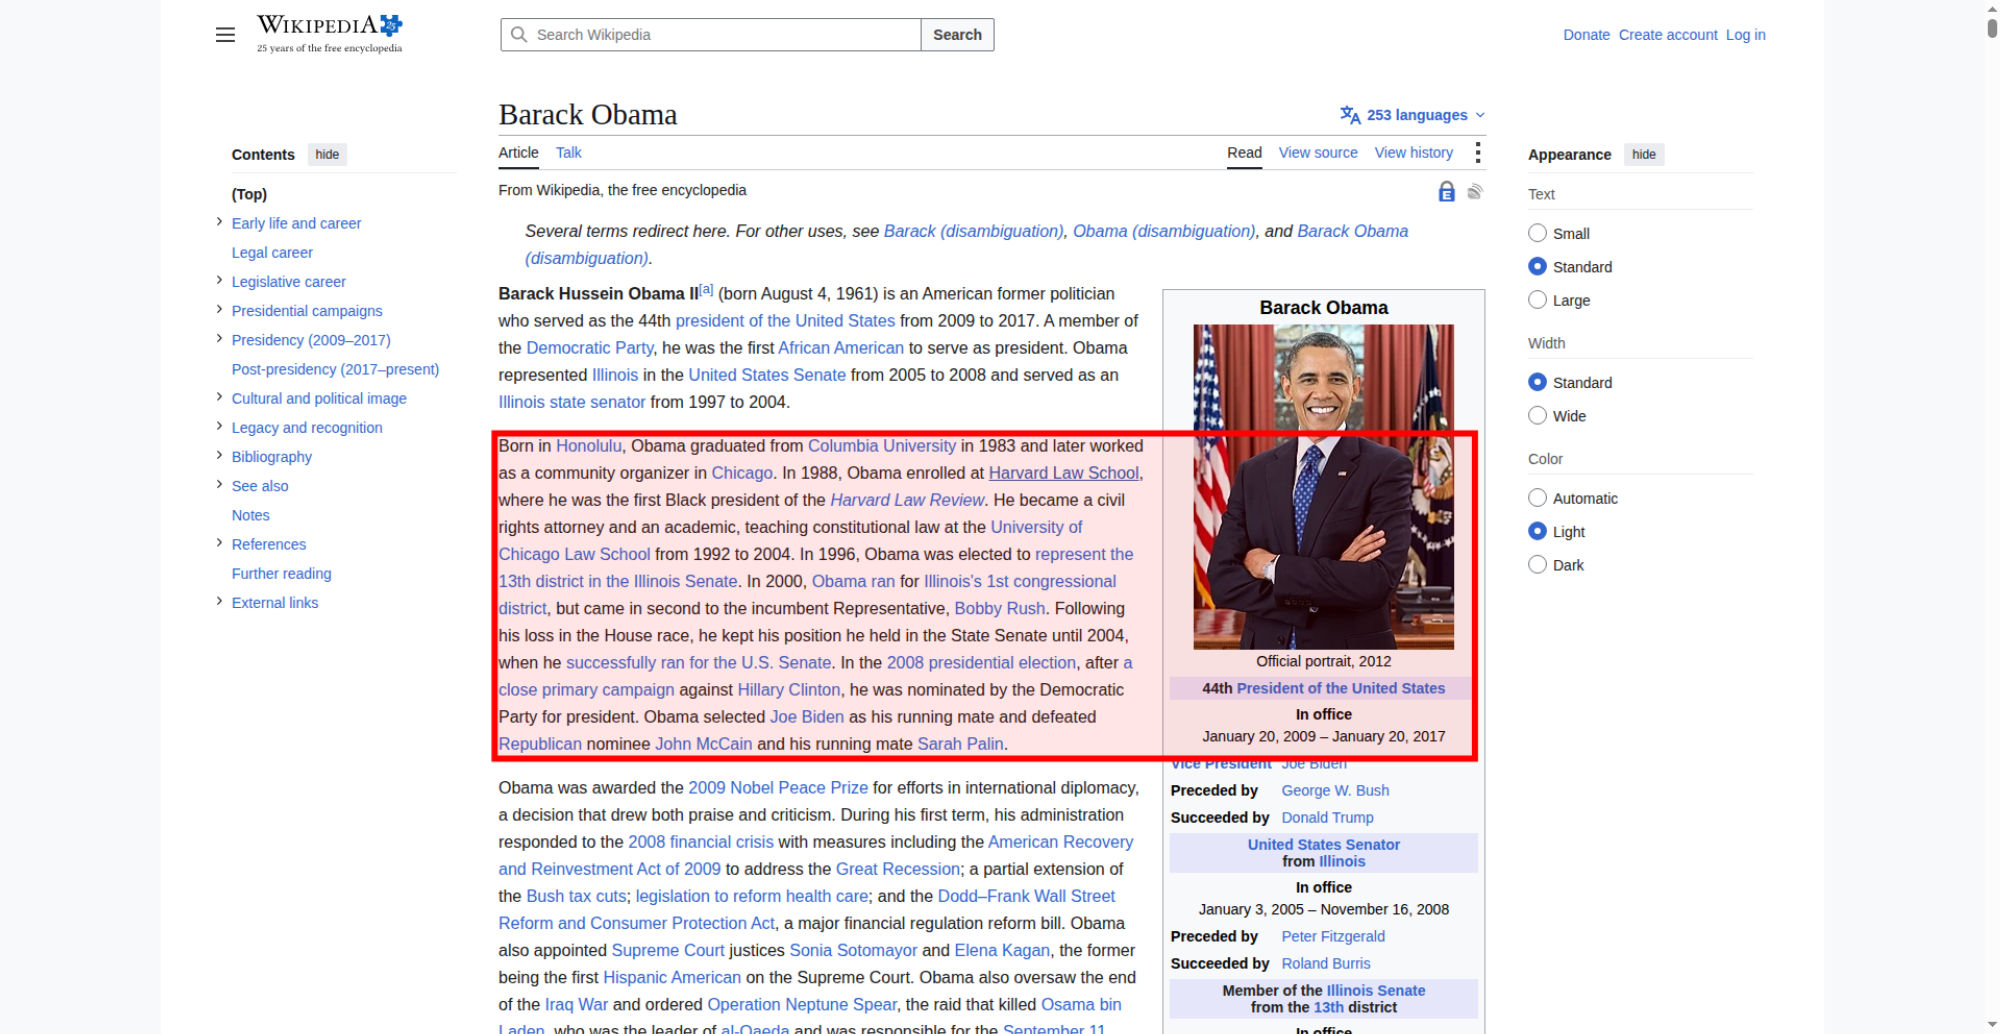This screenshot has width=2000, height=1034.
Task: Select Wide width option
Action: (1538, 416)
